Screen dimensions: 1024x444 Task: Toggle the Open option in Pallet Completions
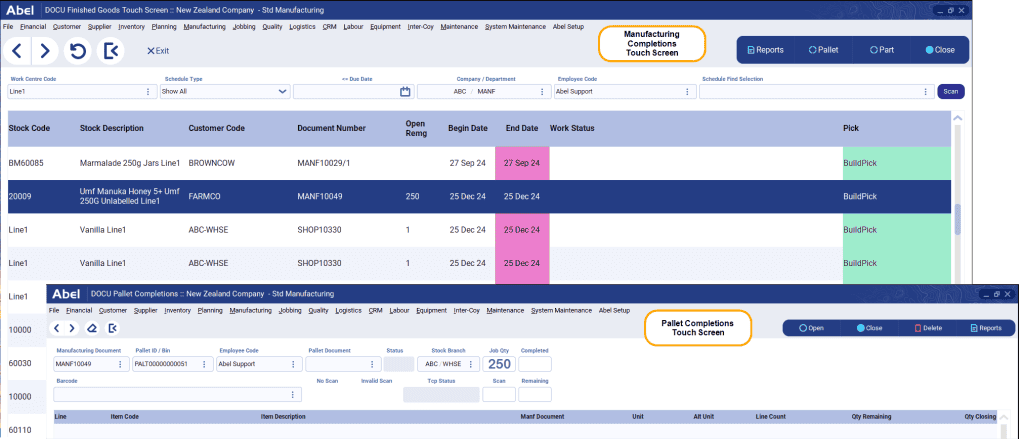(810, 327)
